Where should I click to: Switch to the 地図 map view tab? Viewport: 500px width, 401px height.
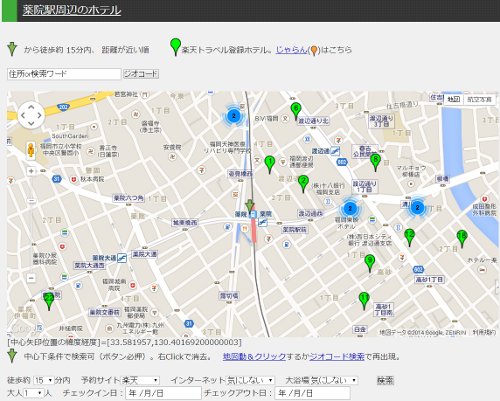point(454,99)
